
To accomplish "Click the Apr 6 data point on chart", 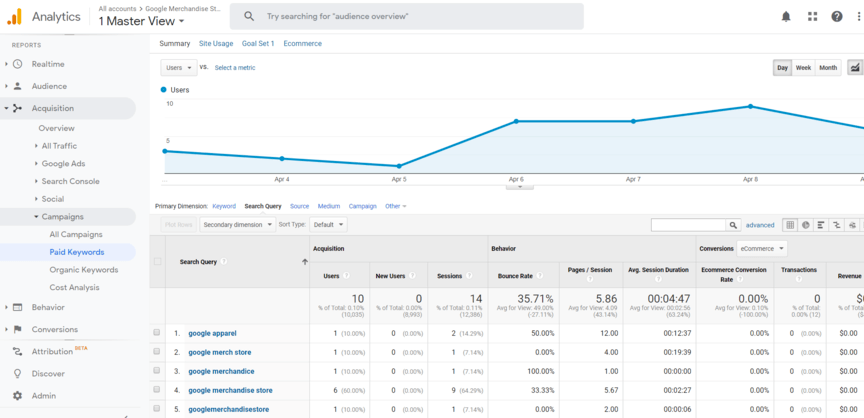I will [516, 121].
